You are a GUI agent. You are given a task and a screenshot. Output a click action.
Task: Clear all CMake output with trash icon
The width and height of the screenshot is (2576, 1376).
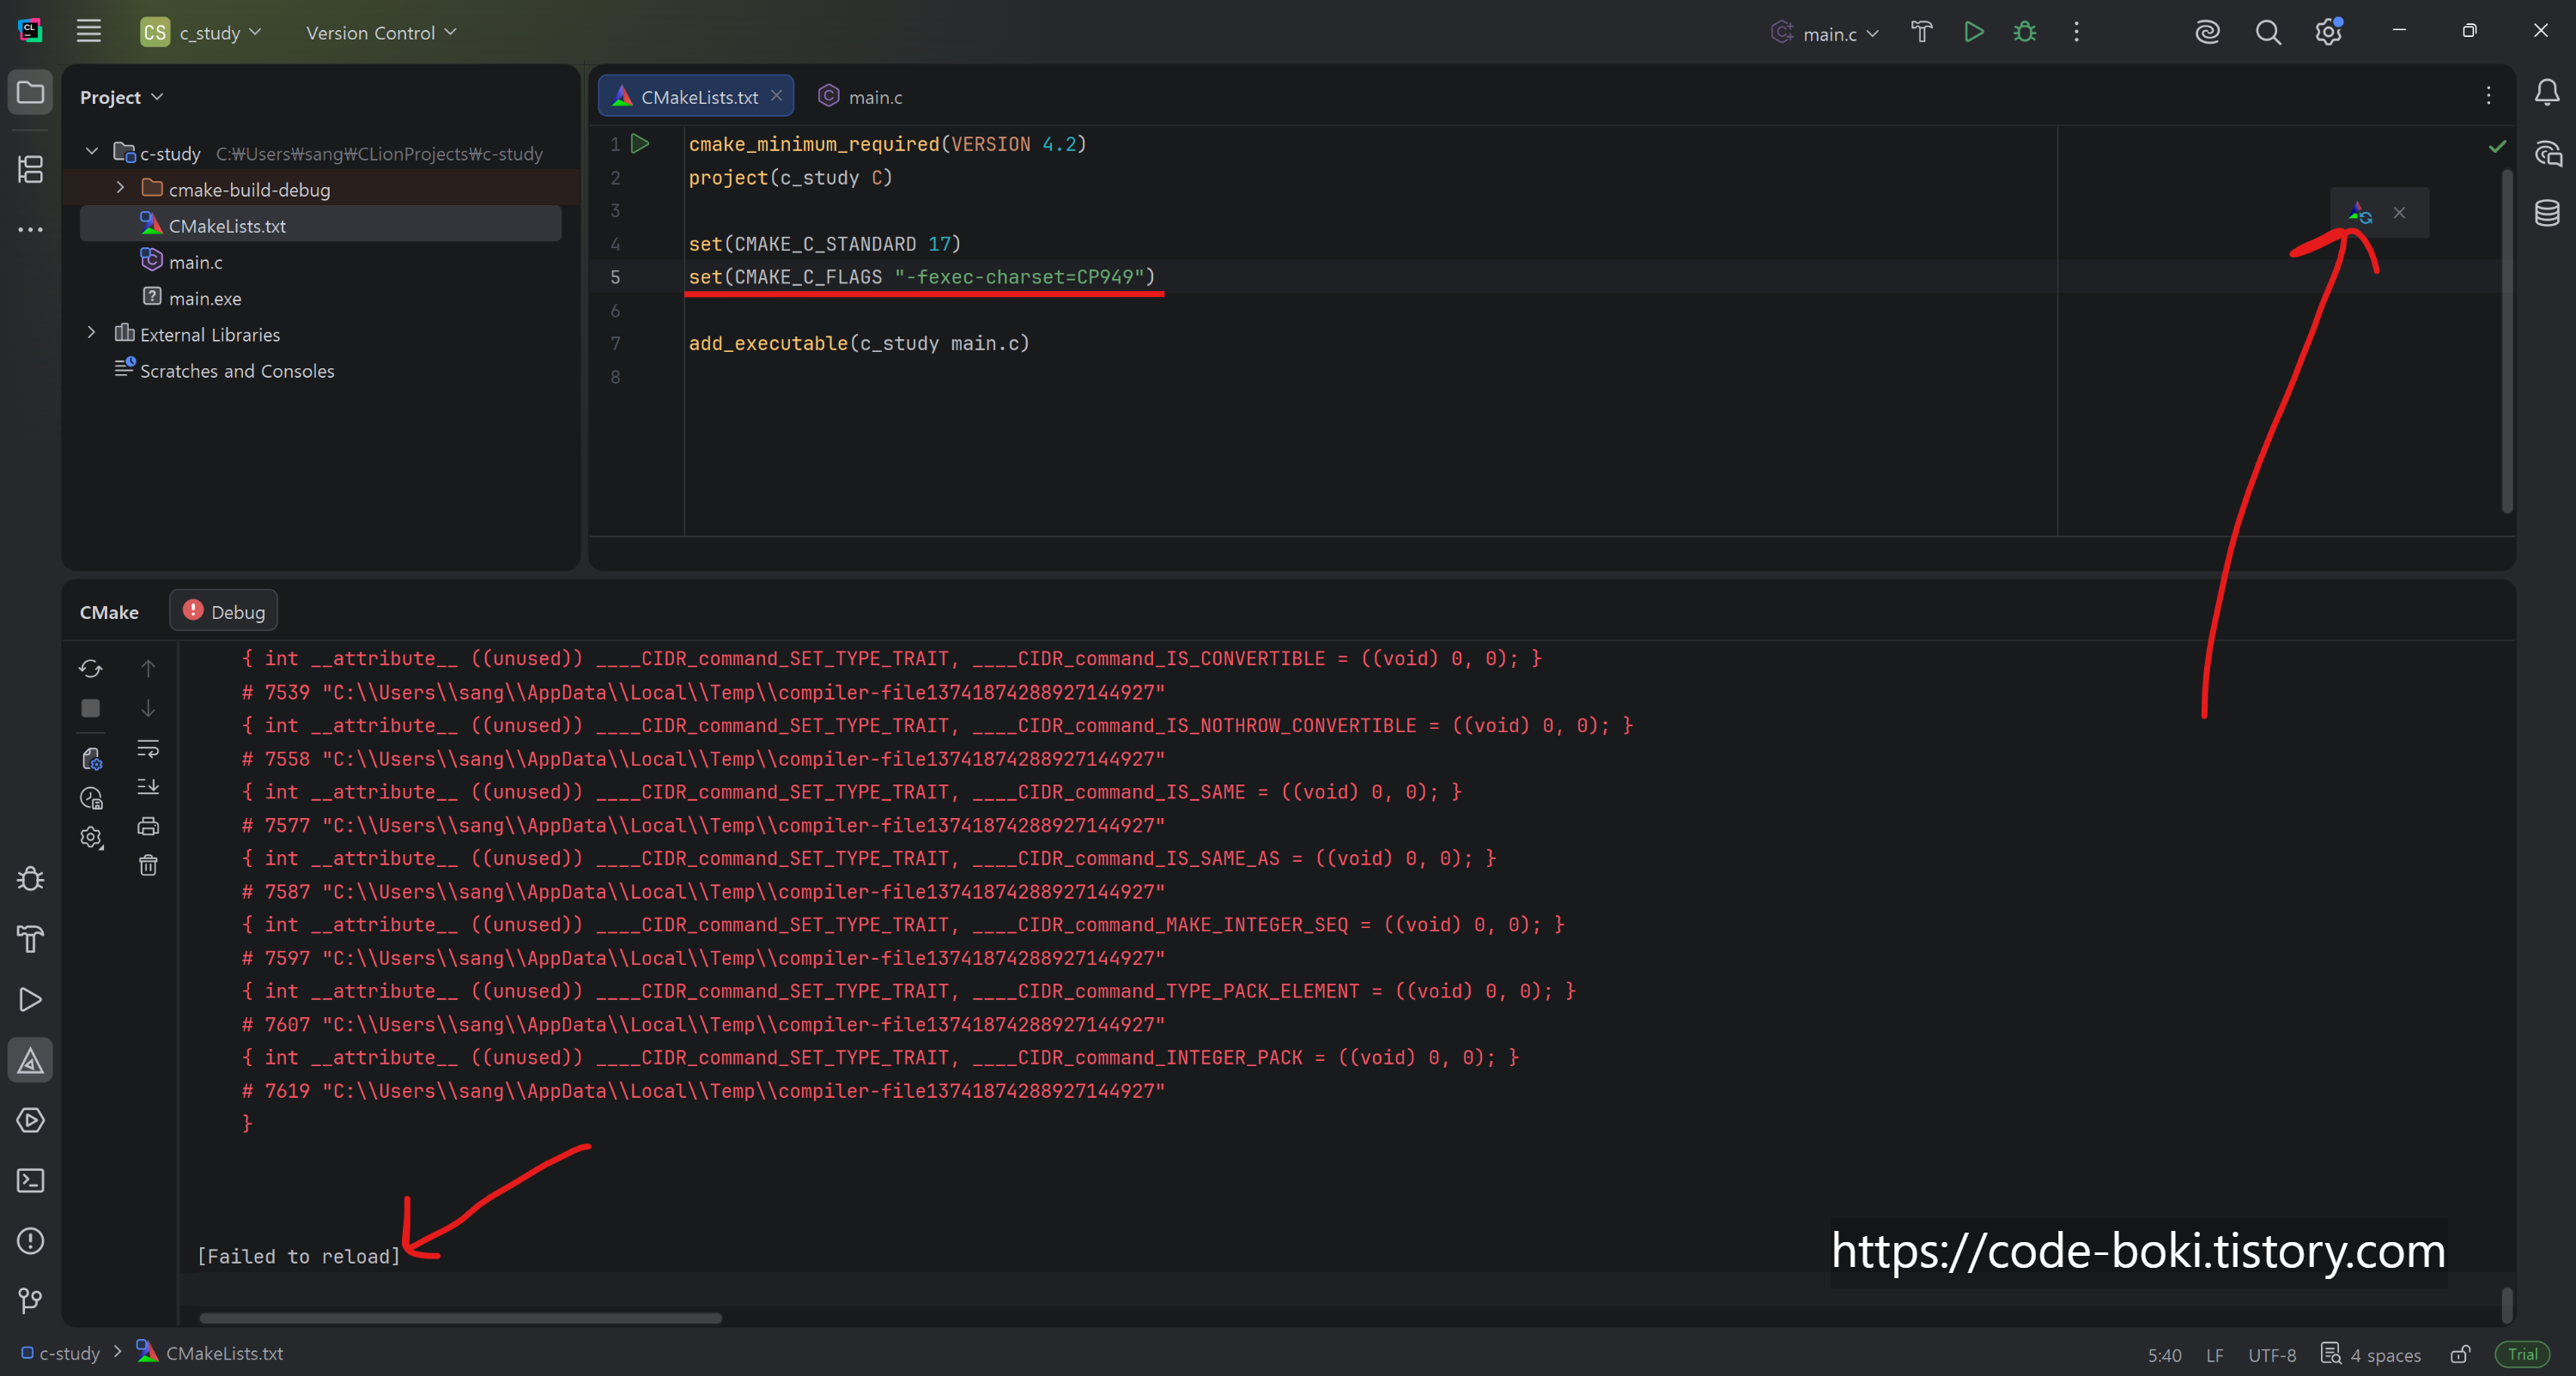coord(148,865)
